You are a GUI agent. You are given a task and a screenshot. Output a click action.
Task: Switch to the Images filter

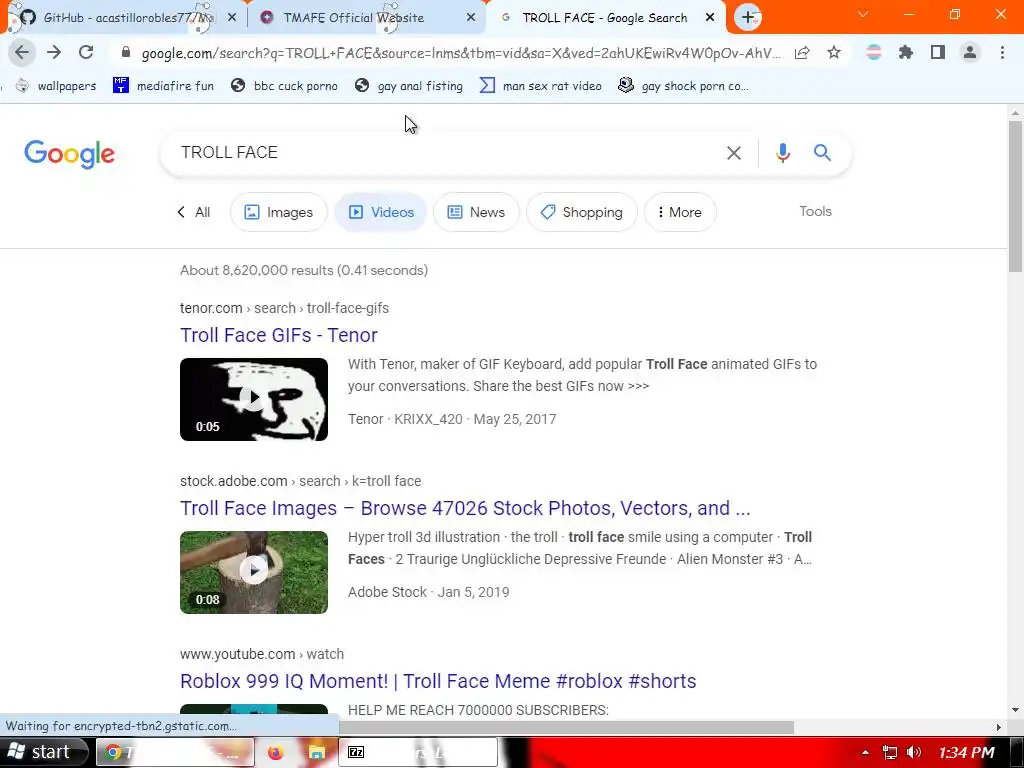279,212
